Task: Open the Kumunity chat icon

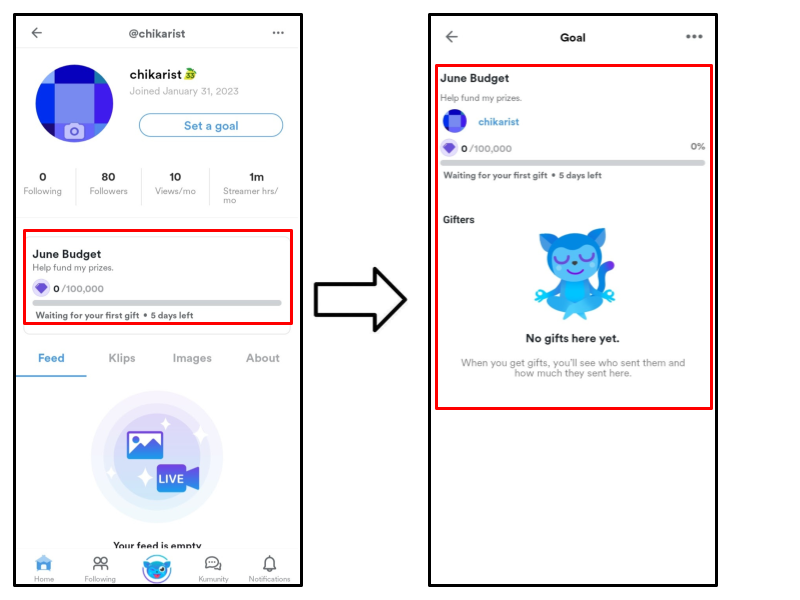Action: pyautogui.click(x=213, y=563)
